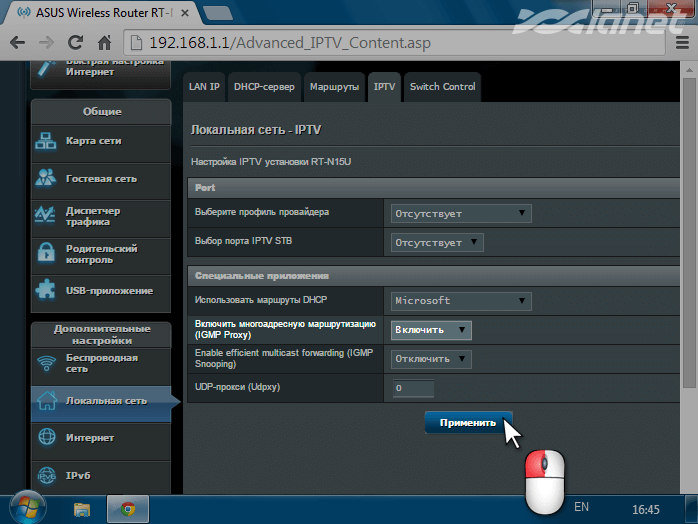This screenshot has height=524, width=698.
Task: Expand the IPTV STB port dropdown
Action: point(436,242)
